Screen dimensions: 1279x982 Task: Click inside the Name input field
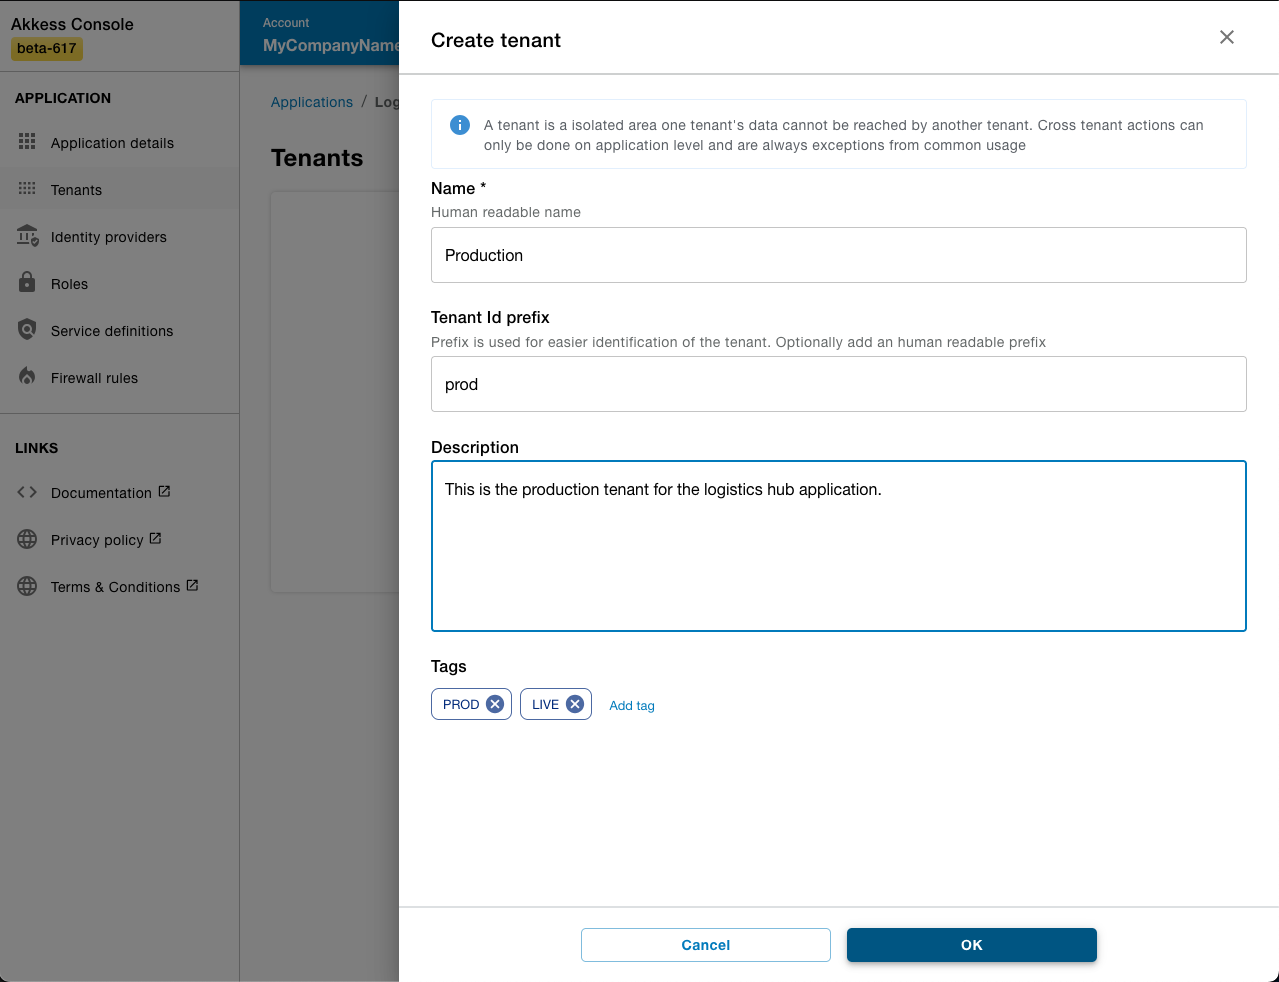click(838, 255)
